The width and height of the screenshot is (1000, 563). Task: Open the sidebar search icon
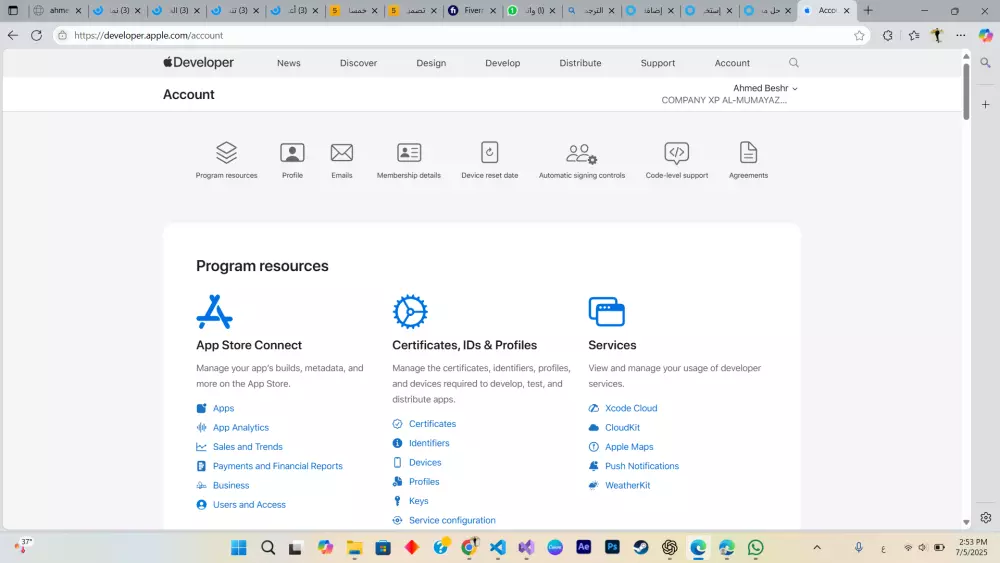point(985,62)
